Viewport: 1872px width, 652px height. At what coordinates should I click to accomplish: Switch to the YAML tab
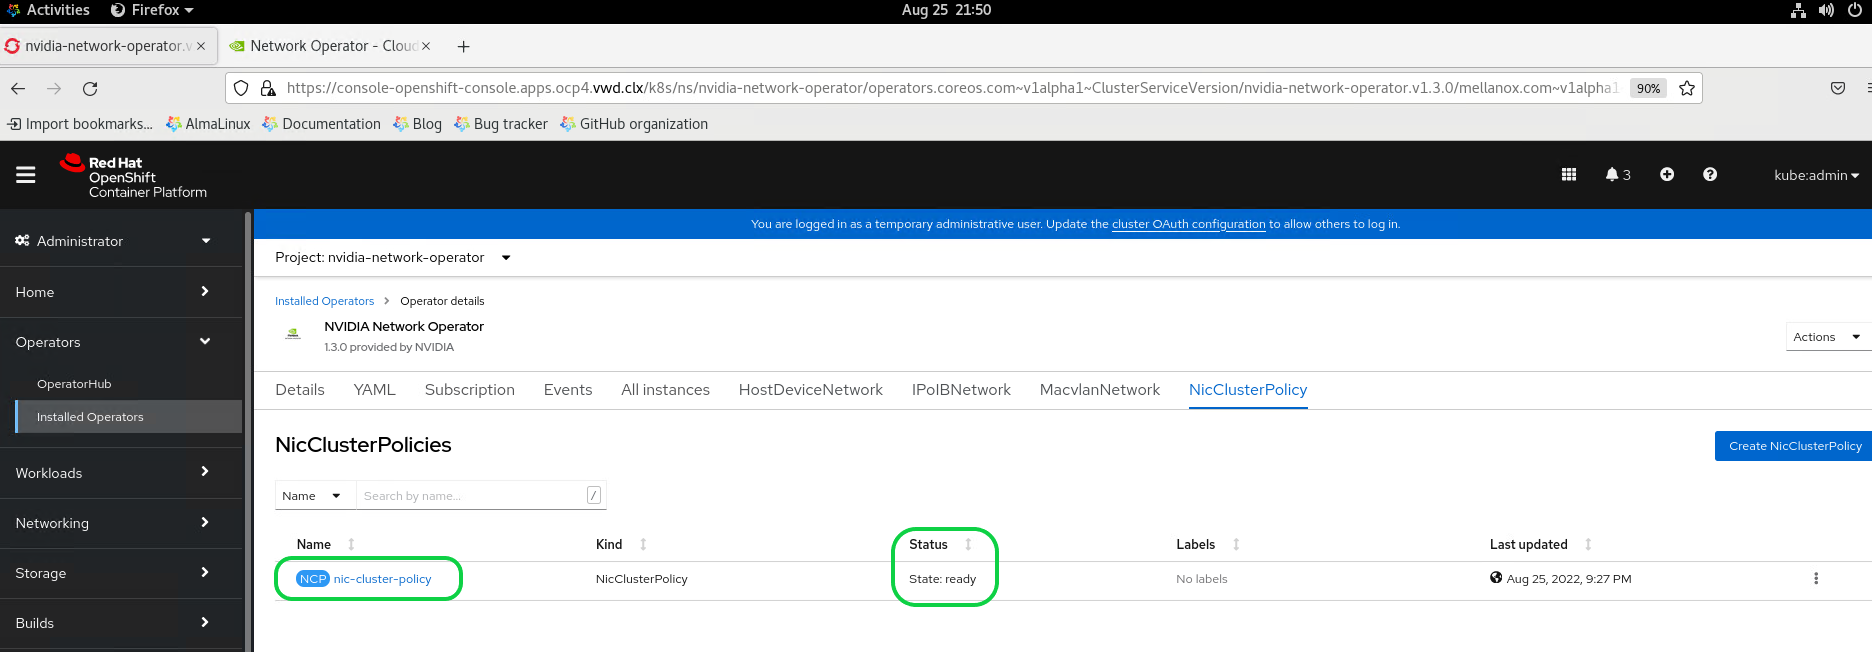tap(375, 390)
